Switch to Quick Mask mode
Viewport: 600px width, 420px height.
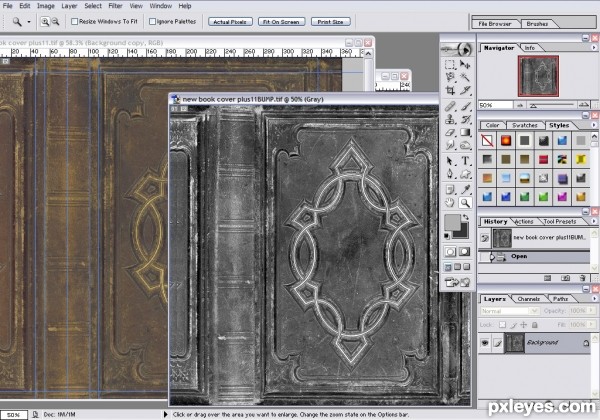[465, 251]
